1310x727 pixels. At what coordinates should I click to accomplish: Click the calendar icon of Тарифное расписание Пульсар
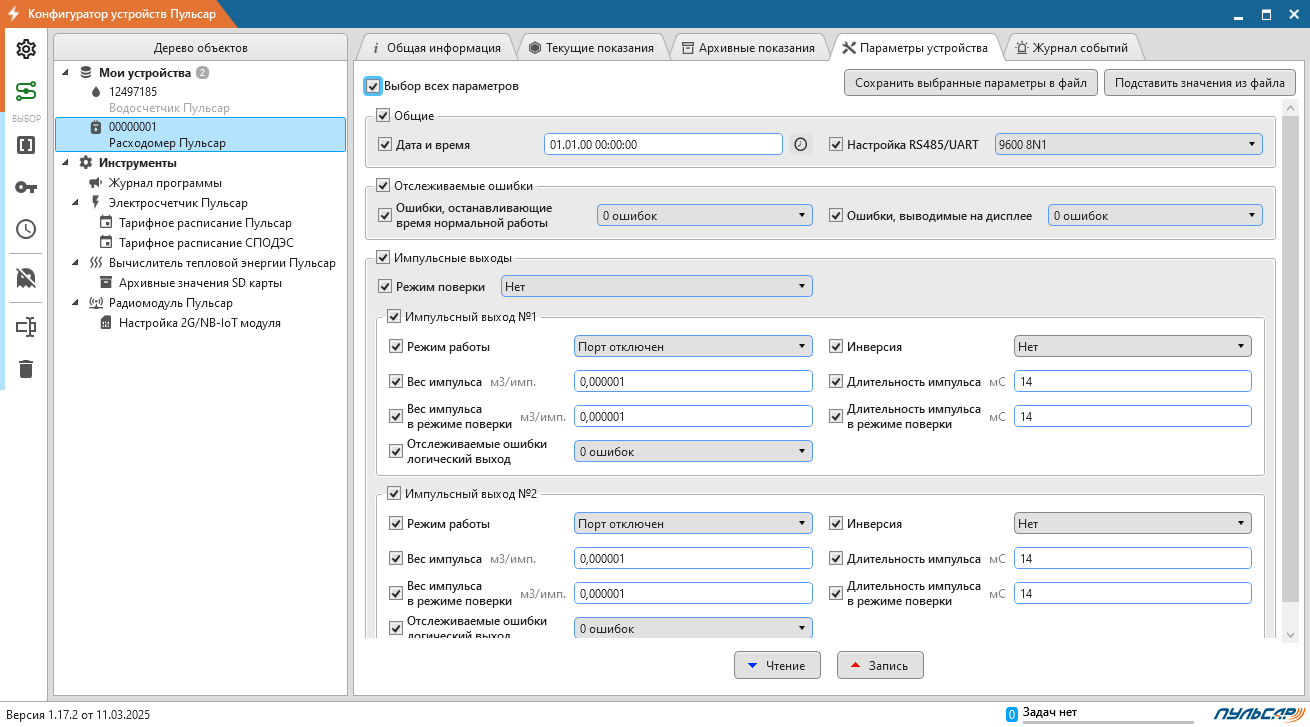106,223
